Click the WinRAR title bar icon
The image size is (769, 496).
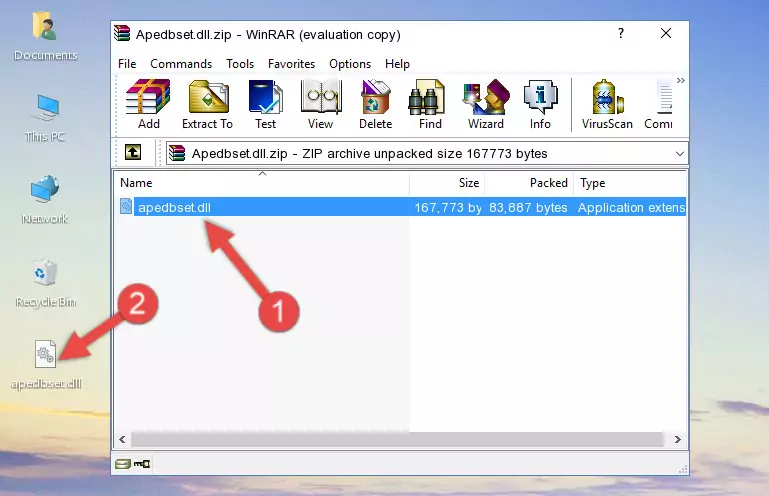(122, 34)
